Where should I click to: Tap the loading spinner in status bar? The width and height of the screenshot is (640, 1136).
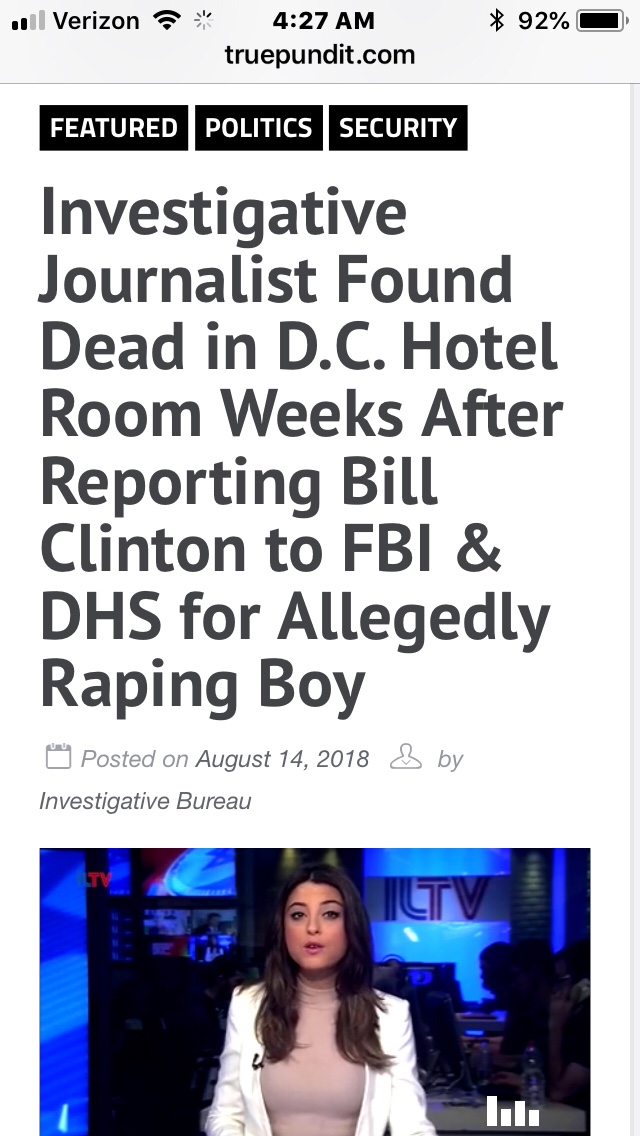[204, 21]
